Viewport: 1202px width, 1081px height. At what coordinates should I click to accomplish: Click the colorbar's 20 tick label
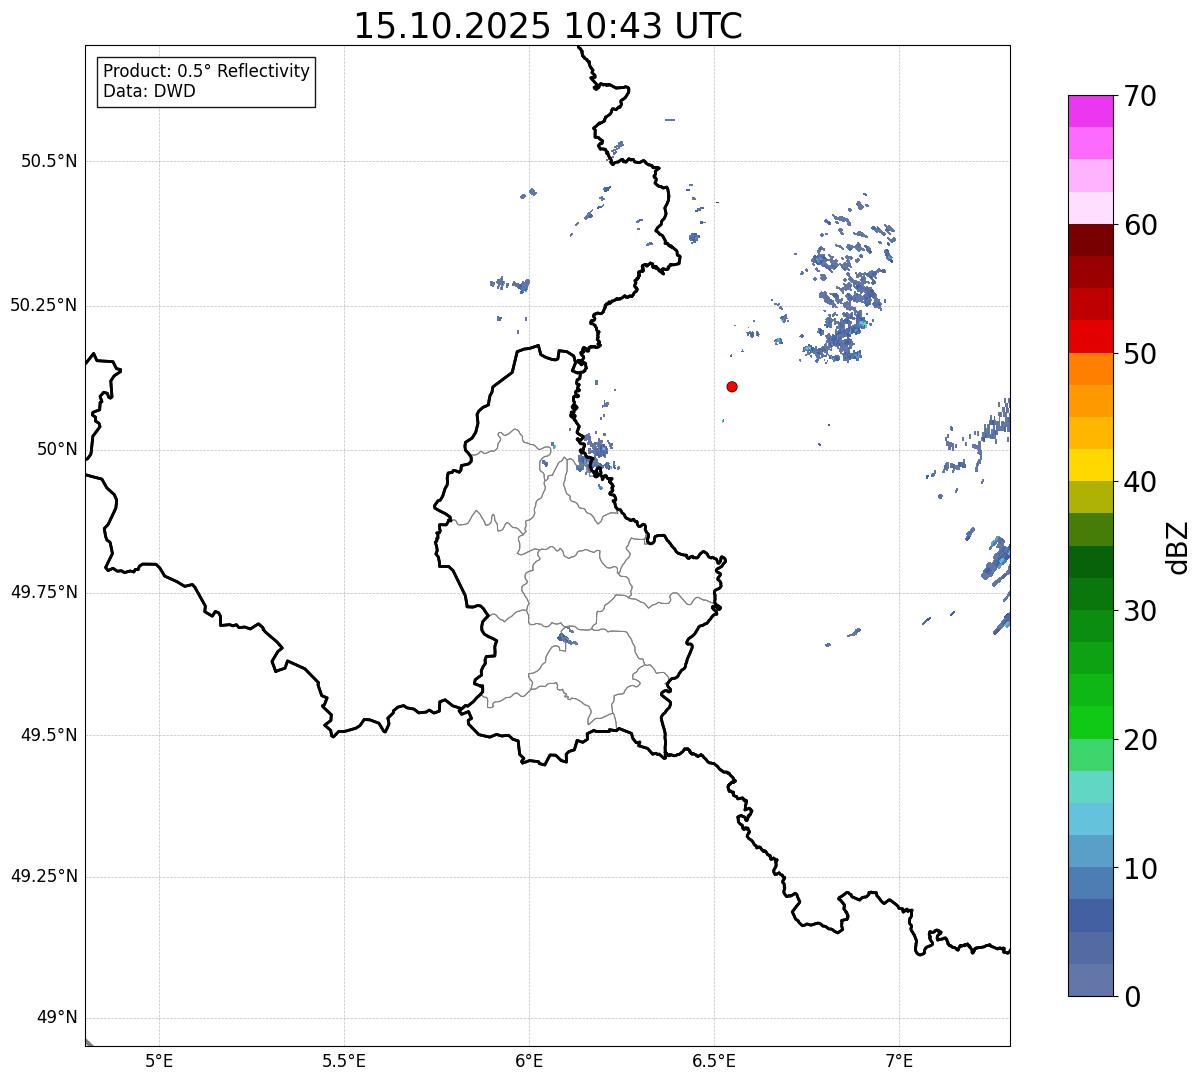pyautogui.click(x=1140, y=740)
